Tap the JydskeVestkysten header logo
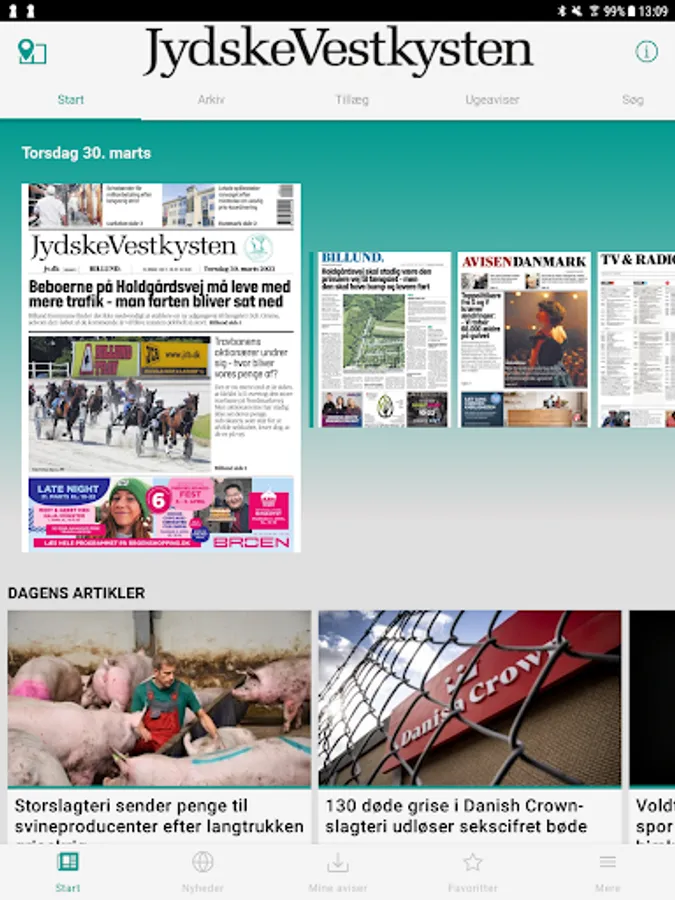The height and width of the screenshot is (900, 675). click(338, 52)
